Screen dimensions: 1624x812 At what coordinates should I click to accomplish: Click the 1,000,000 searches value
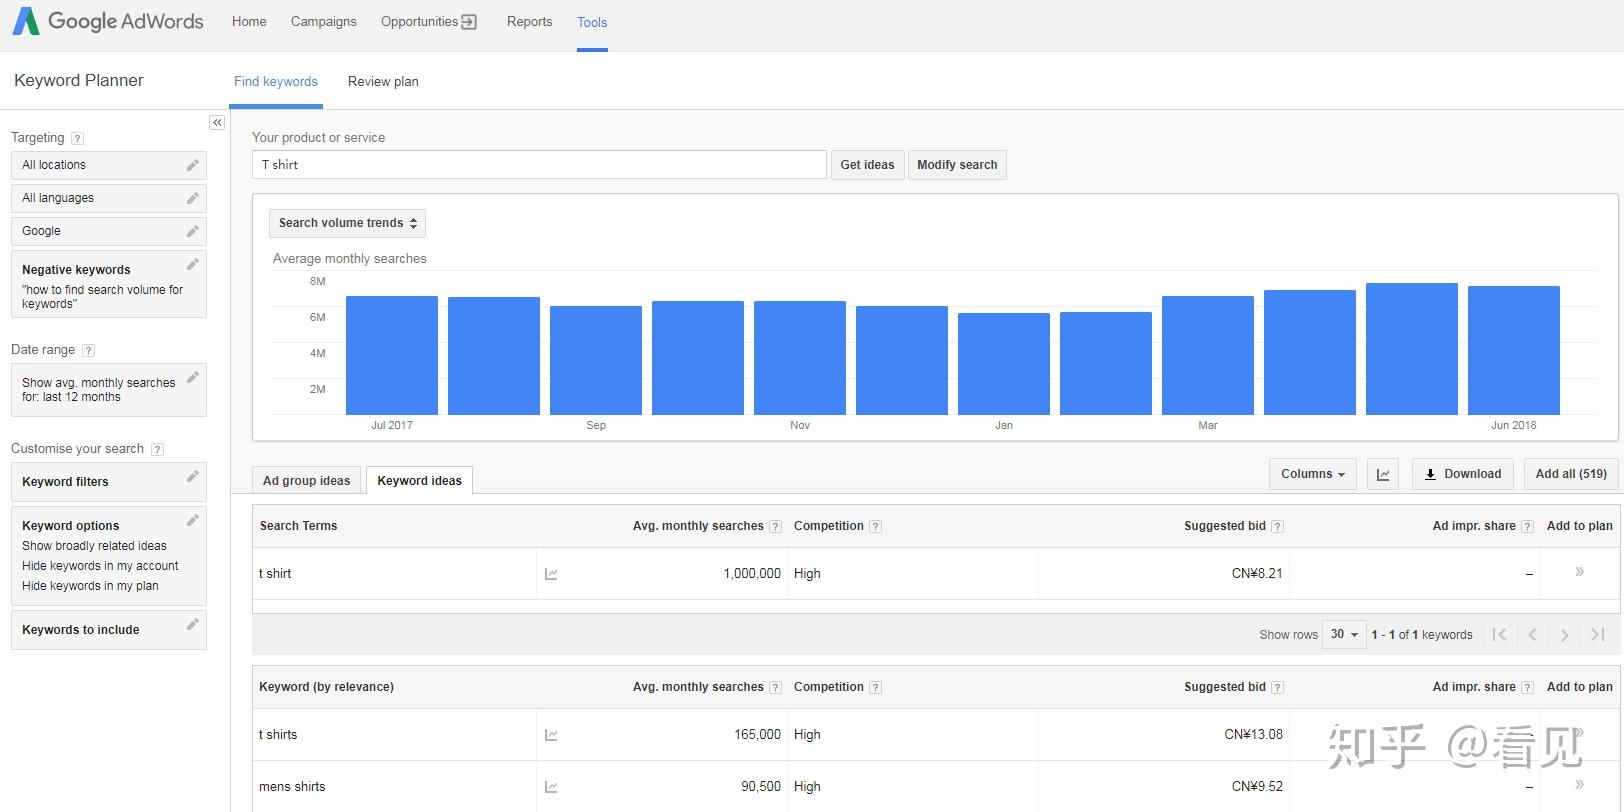pos(752,574)
